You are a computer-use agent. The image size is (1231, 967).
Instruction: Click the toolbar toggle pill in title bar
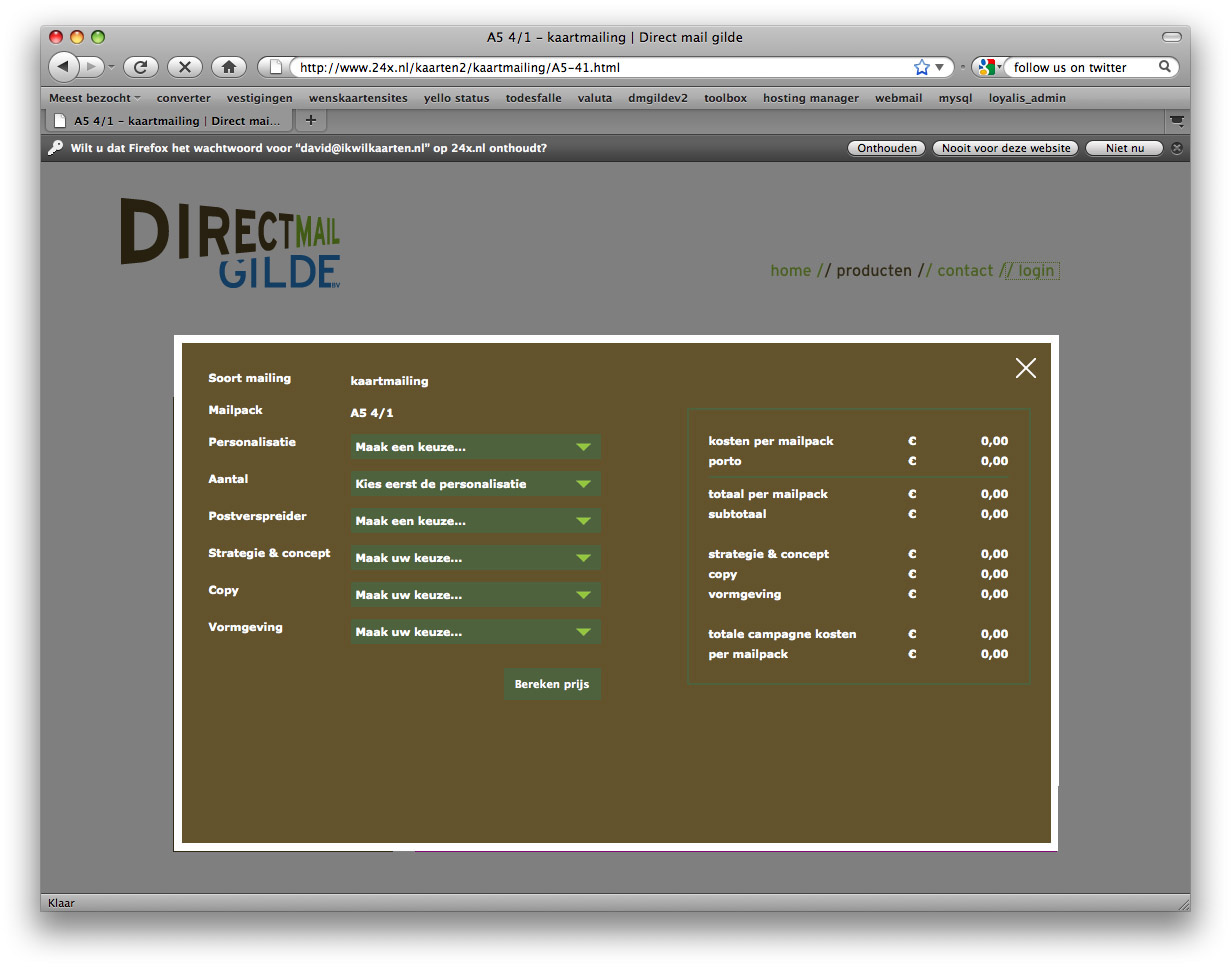coord(1172,37)
